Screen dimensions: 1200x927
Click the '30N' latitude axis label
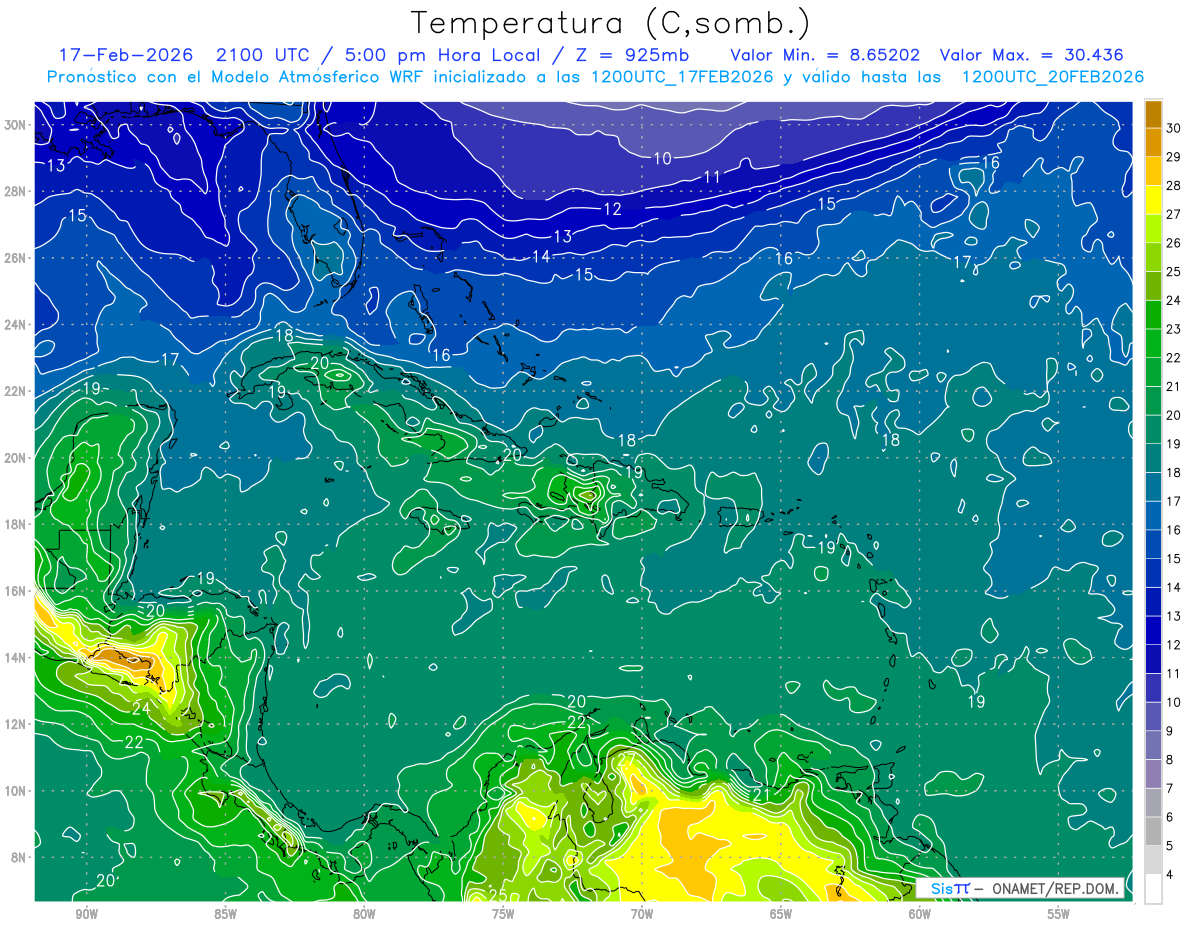15,125
